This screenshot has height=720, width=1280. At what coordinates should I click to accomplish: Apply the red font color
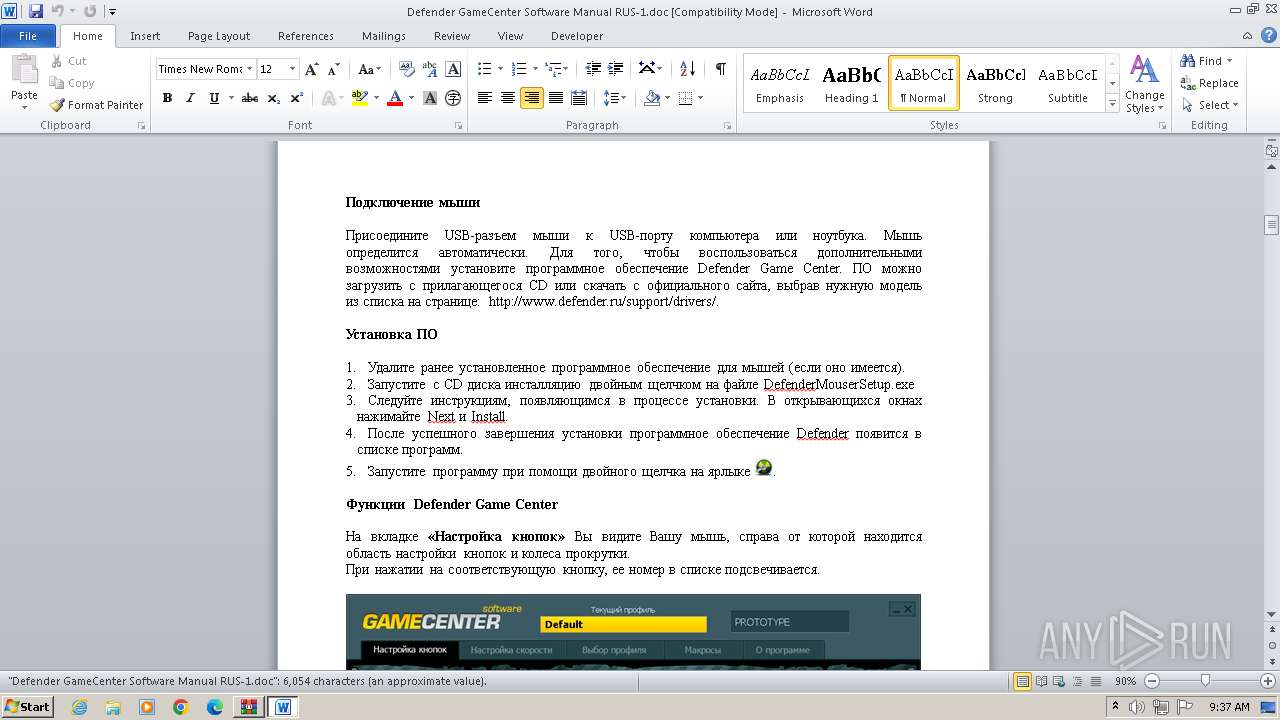coord(395,98)
